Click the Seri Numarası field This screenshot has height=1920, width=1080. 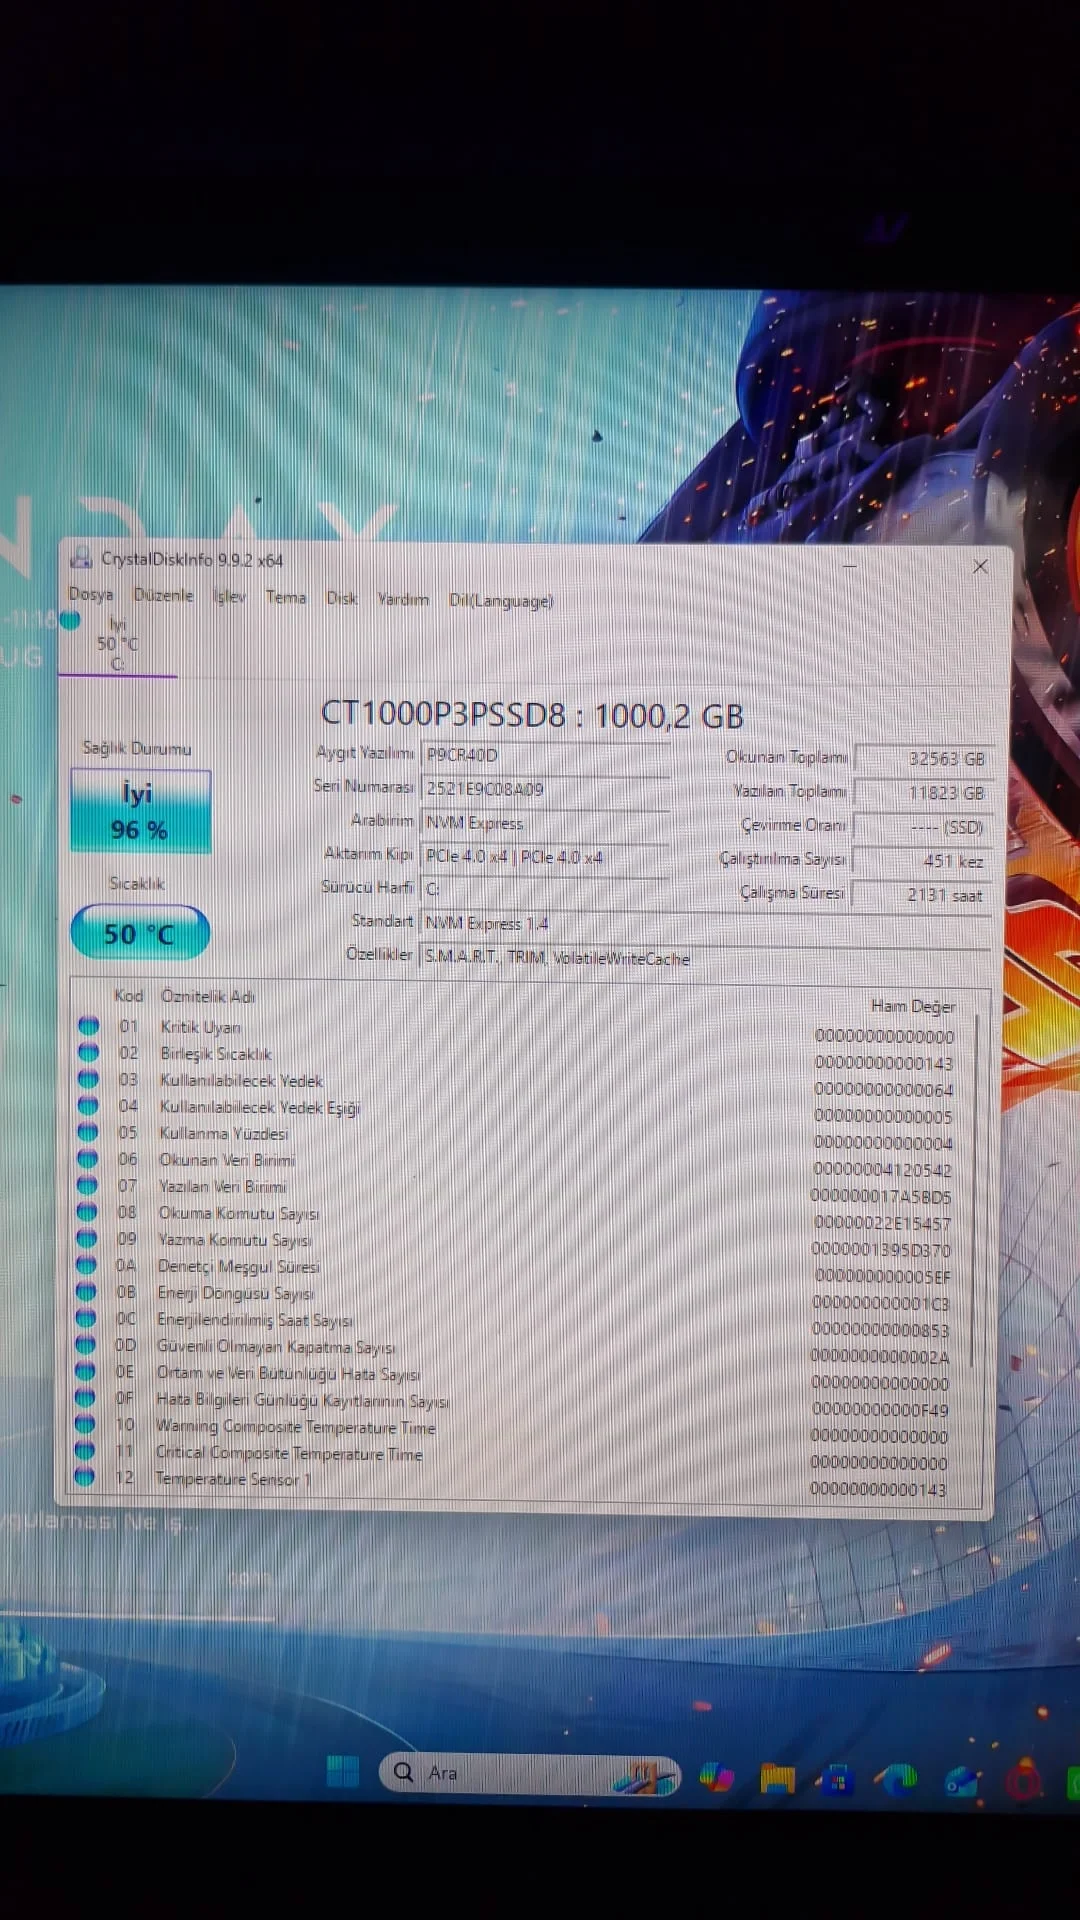coord(545,789)
